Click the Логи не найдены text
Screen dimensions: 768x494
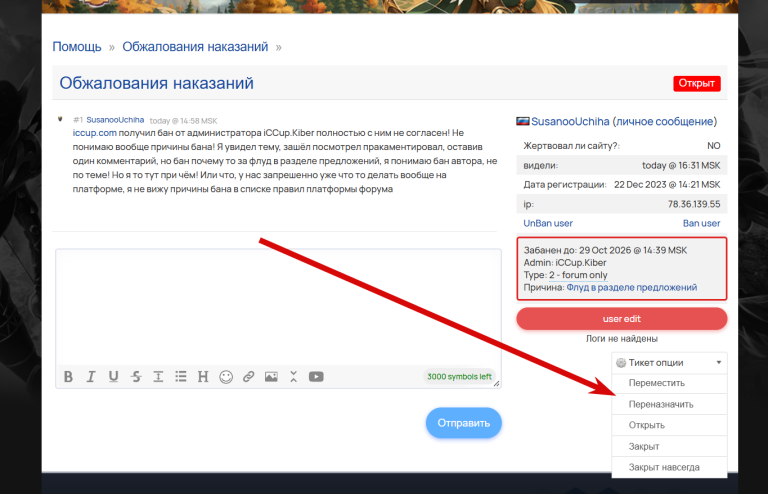coord(622,339)
